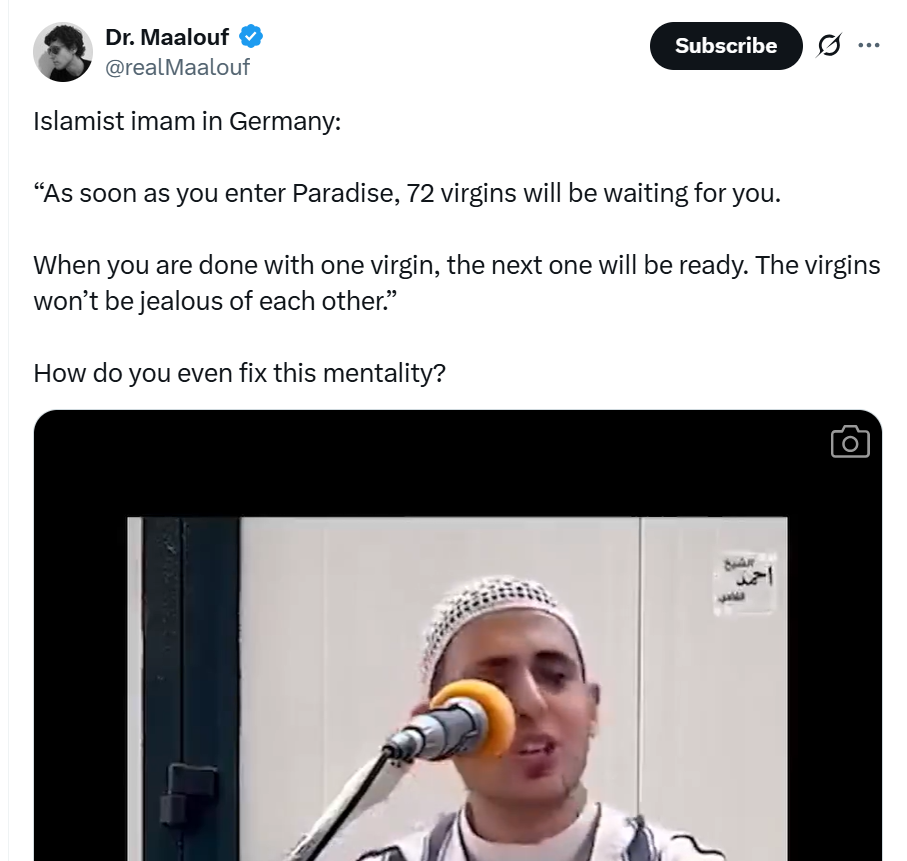
Task: Click the blue verified checkmark badge
Action: [251, 36]
